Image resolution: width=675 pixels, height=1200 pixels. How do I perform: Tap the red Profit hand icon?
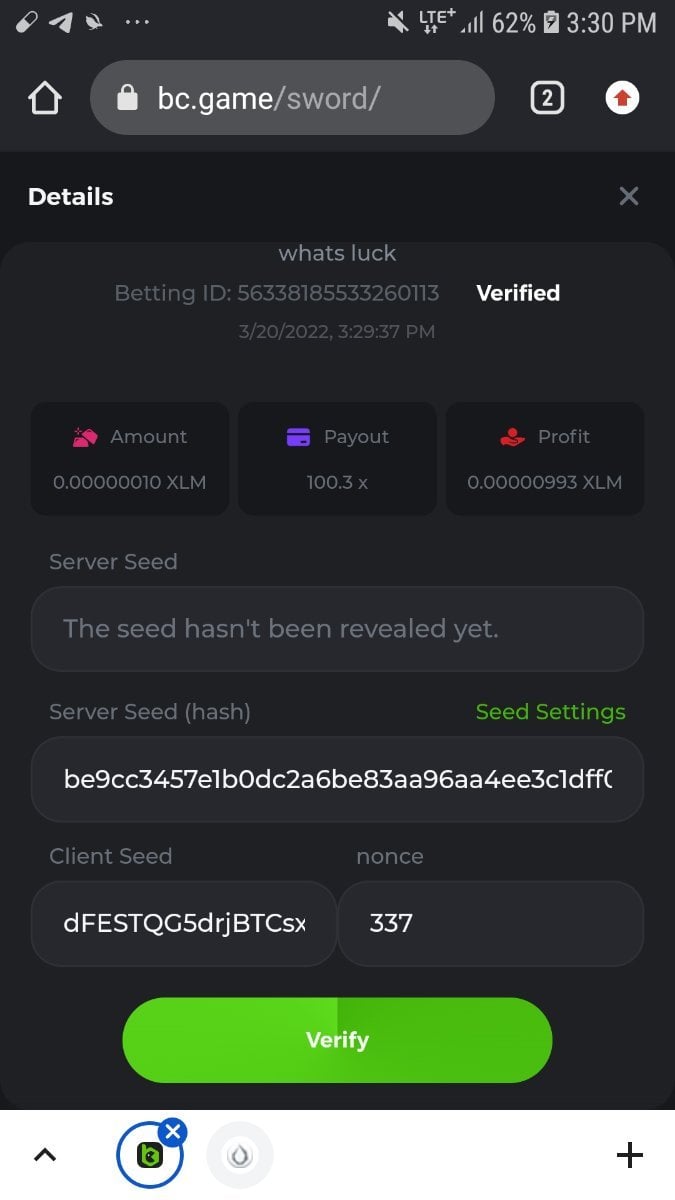(512, 437)
